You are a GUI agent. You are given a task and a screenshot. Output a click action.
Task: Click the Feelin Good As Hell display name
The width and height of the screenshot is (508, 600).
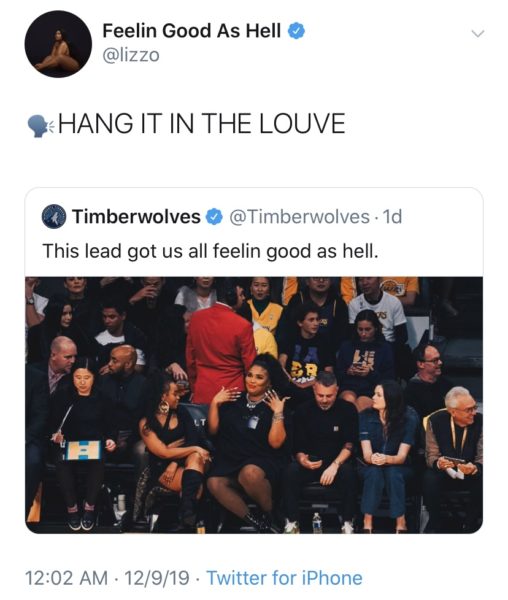coord(191,31)
